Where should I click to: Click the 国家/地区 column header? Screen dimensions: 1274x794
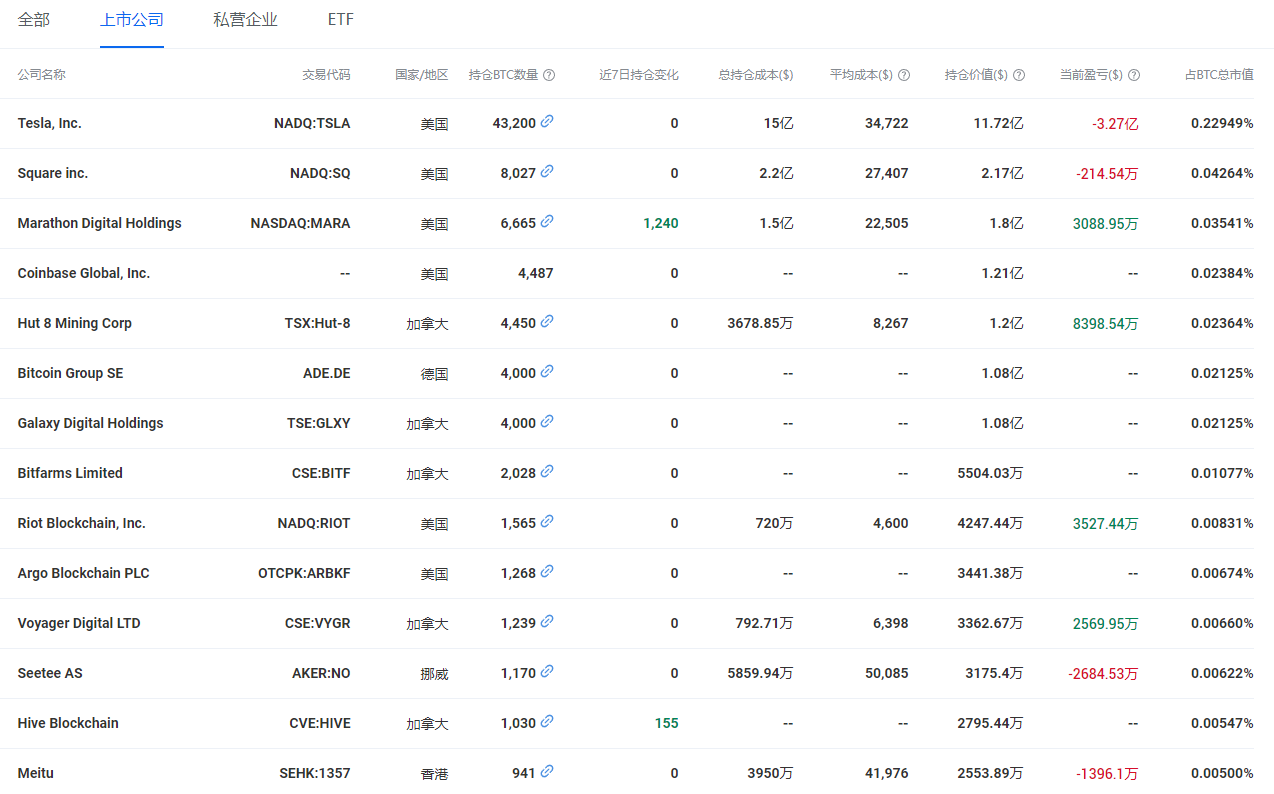422,75
